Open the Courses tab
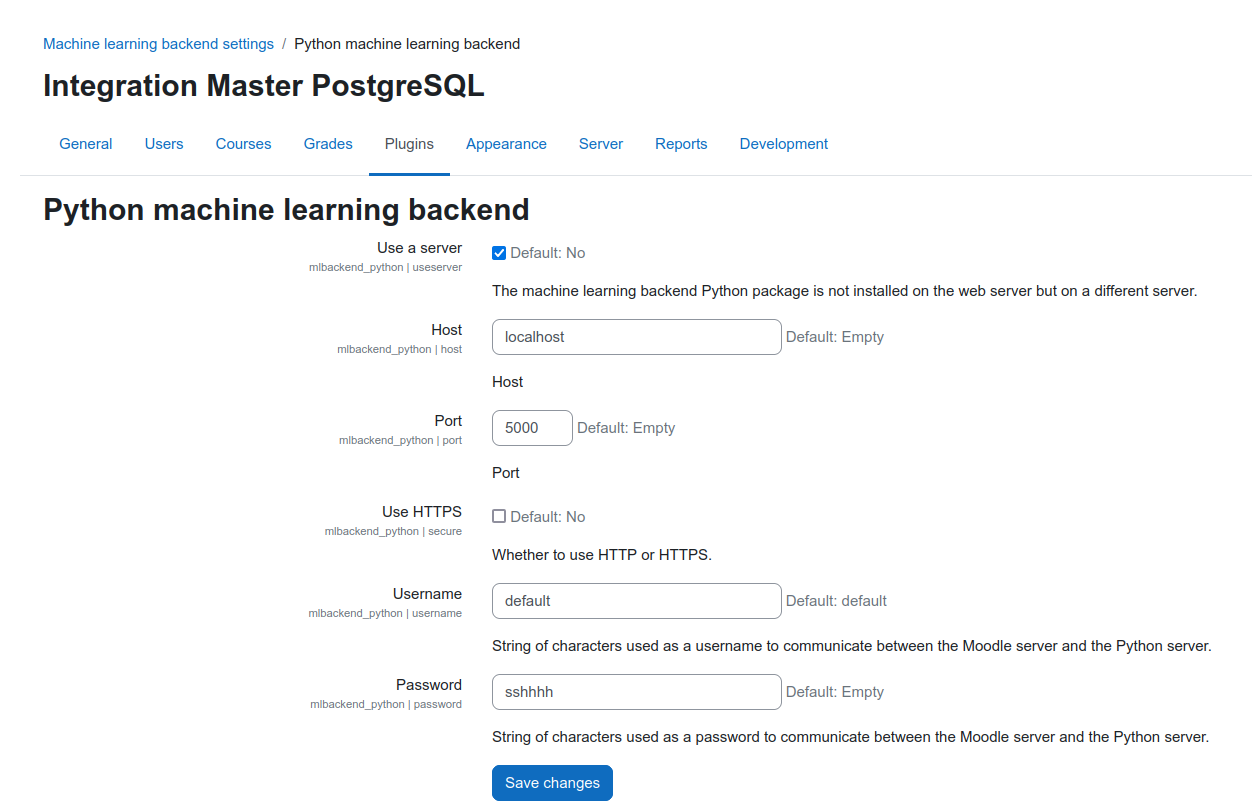The image size is (1252, 812). coord(244,144)
